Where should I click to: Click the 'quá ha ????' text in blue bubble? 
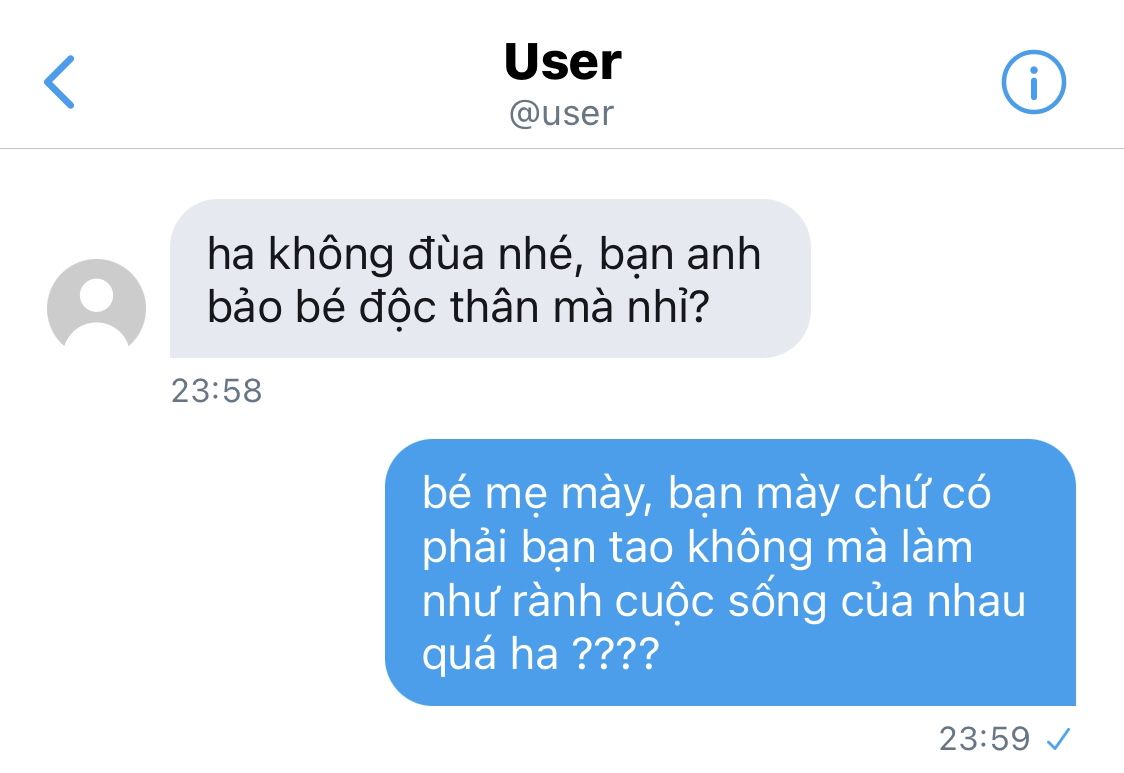coord(540,654)
